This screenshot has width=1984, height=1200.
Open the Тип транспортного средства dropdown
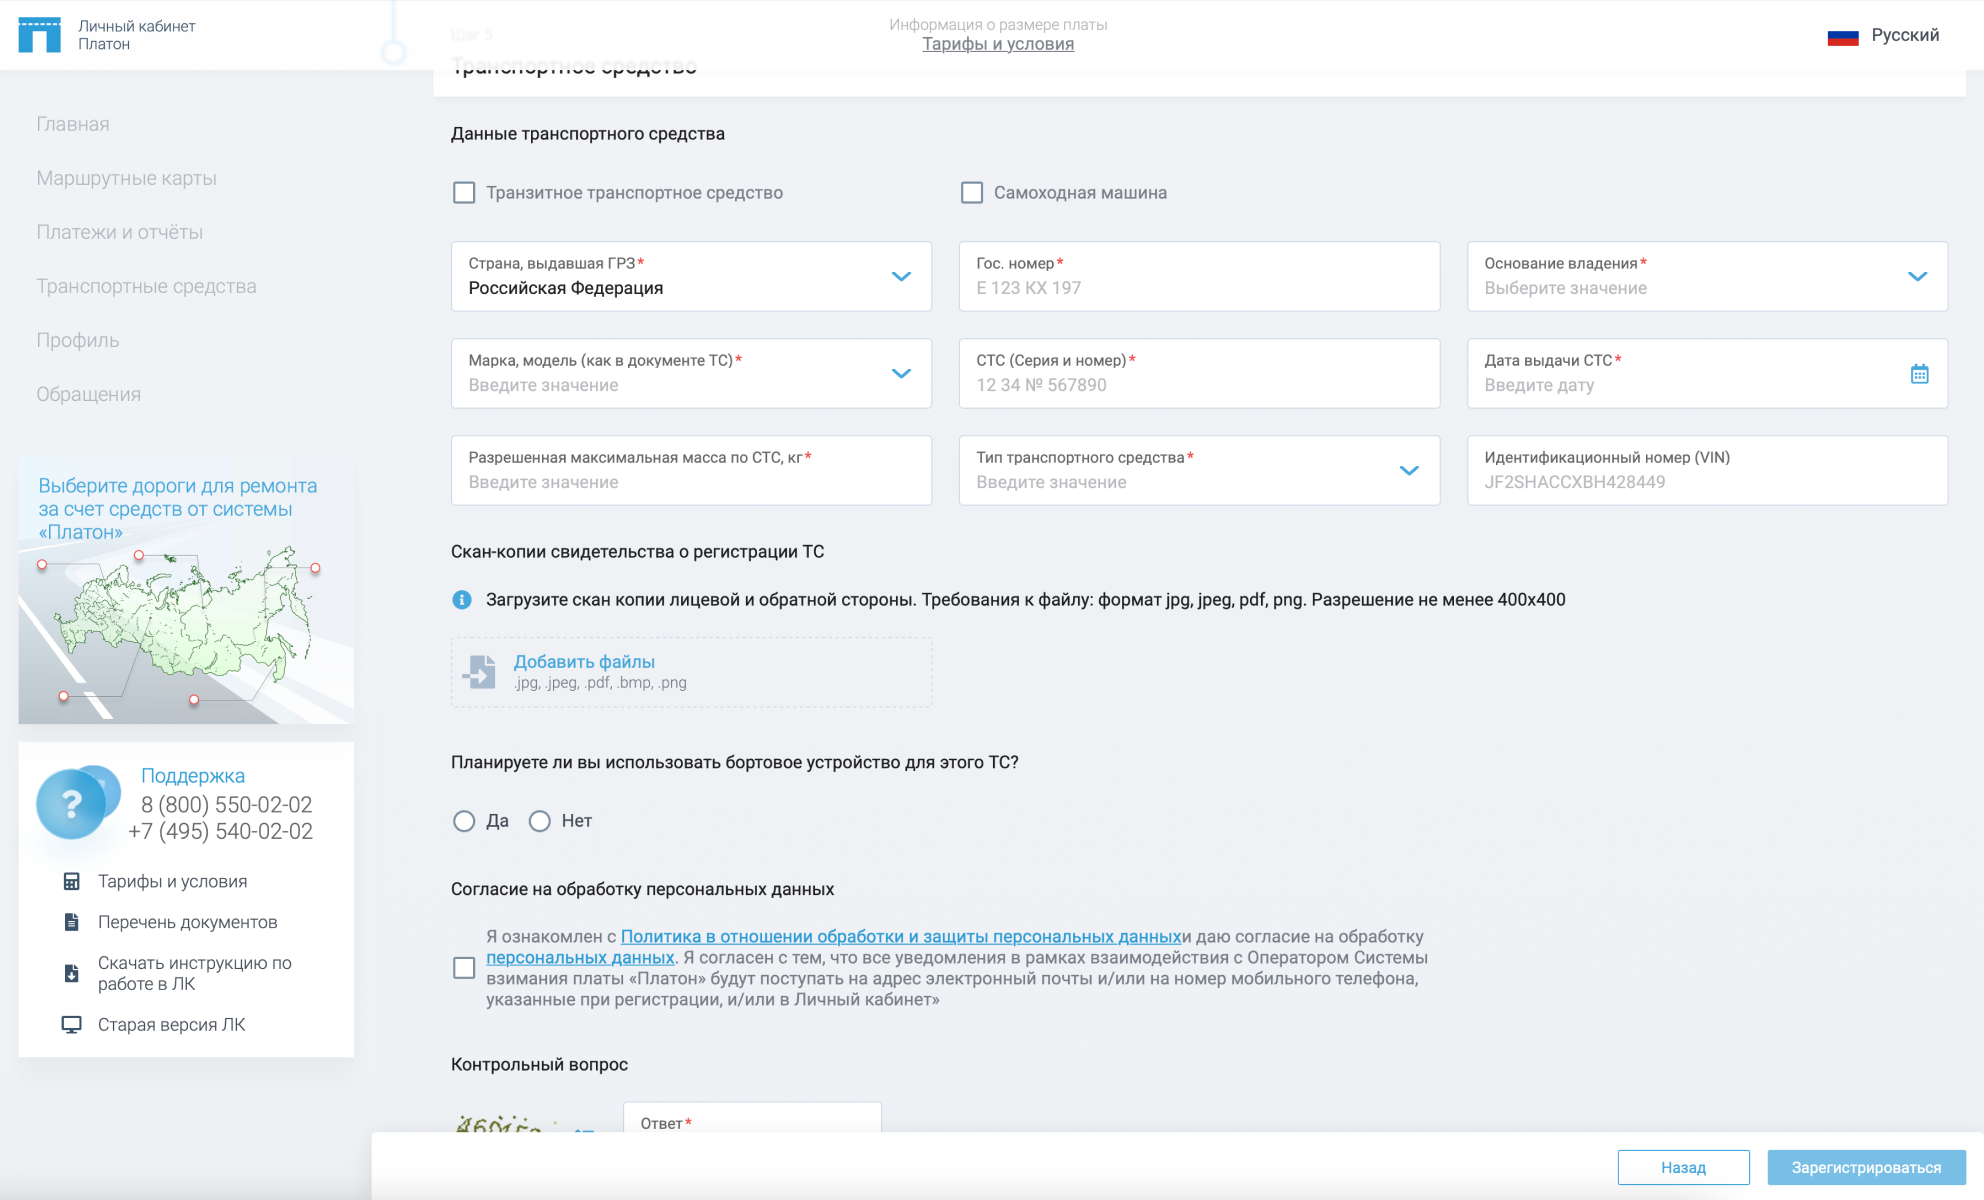[x=1409, y=470]
